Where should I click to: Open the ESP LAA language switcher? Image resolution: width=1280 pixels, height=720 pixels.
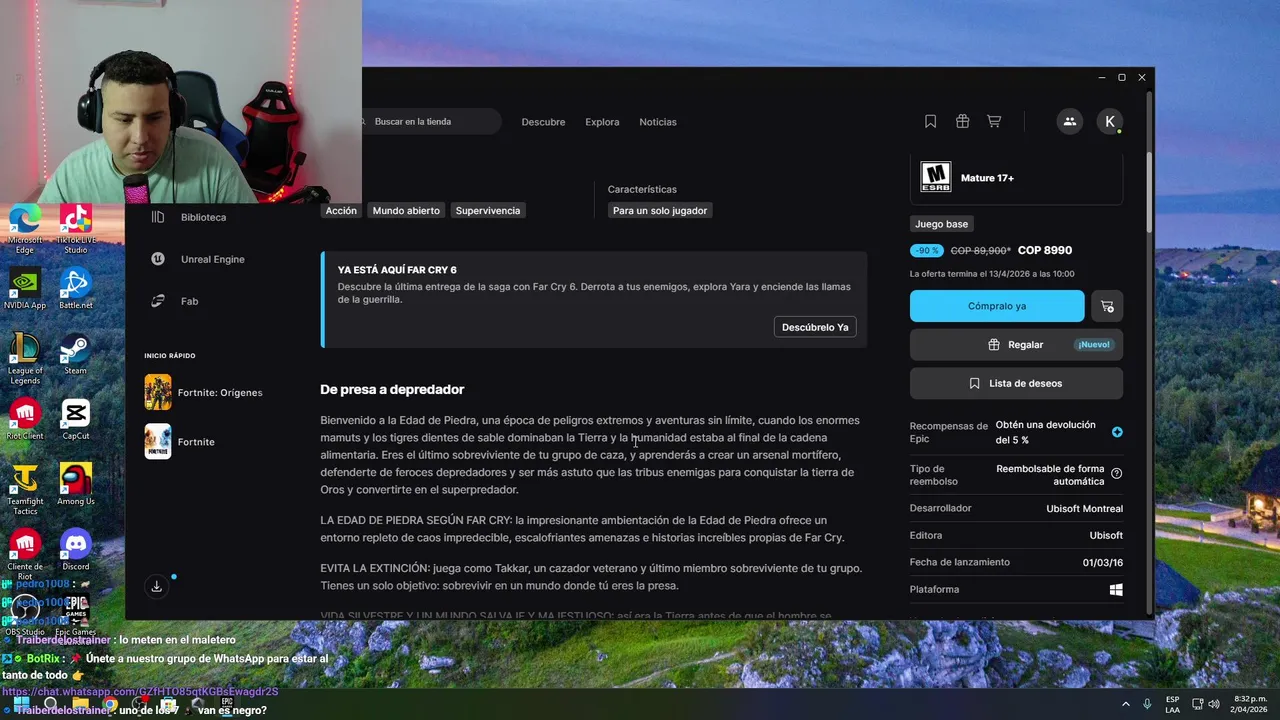point(1172,704)
